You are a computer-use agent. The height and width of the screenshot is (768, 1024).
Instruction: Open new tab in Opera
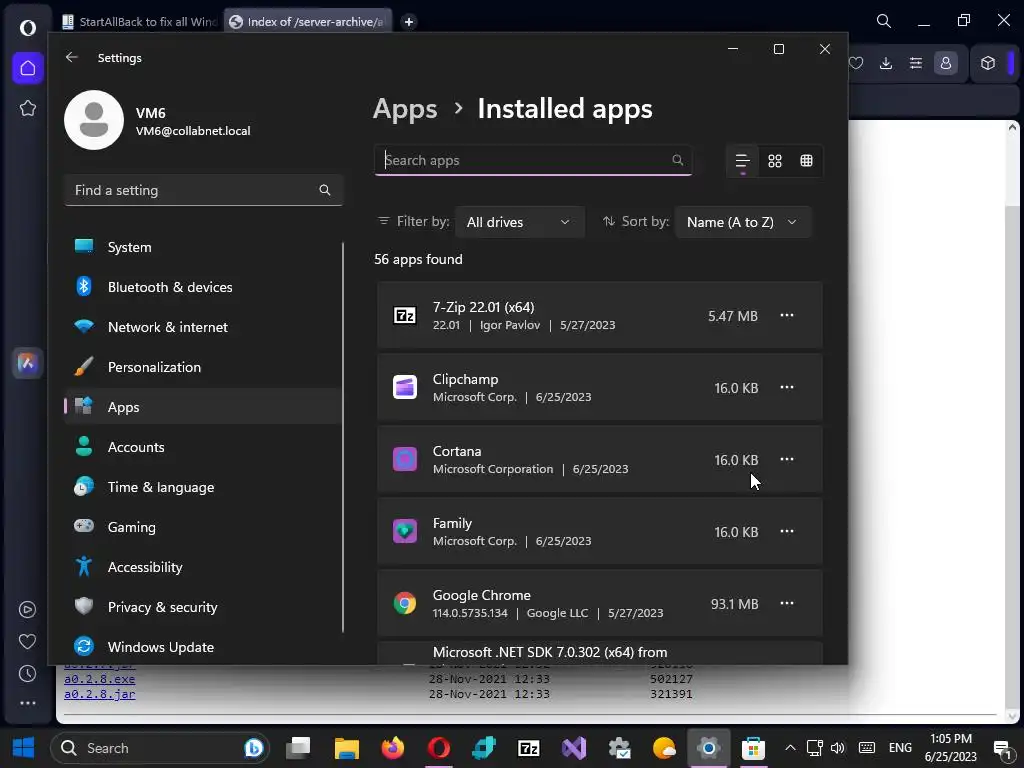[409, 22]
